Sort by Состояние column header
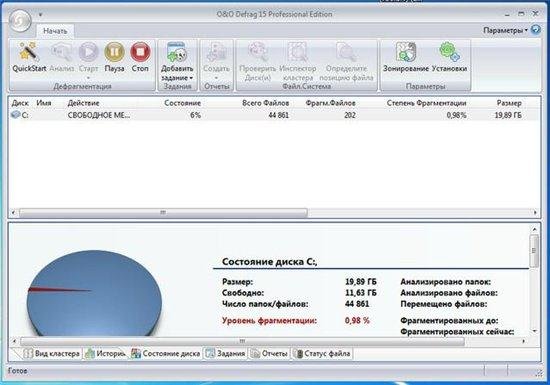Image resolution: width=550 pixels, height=385 pixels. tap(182, 103)
